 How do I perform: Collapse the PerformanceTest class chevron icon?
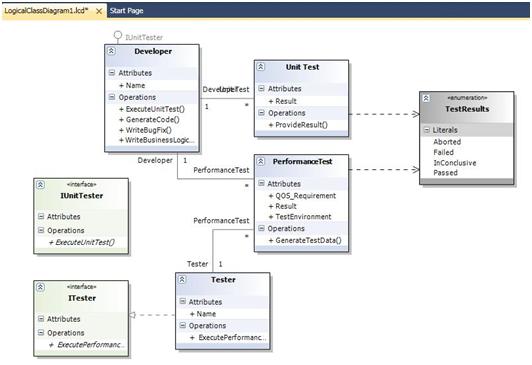261,161
